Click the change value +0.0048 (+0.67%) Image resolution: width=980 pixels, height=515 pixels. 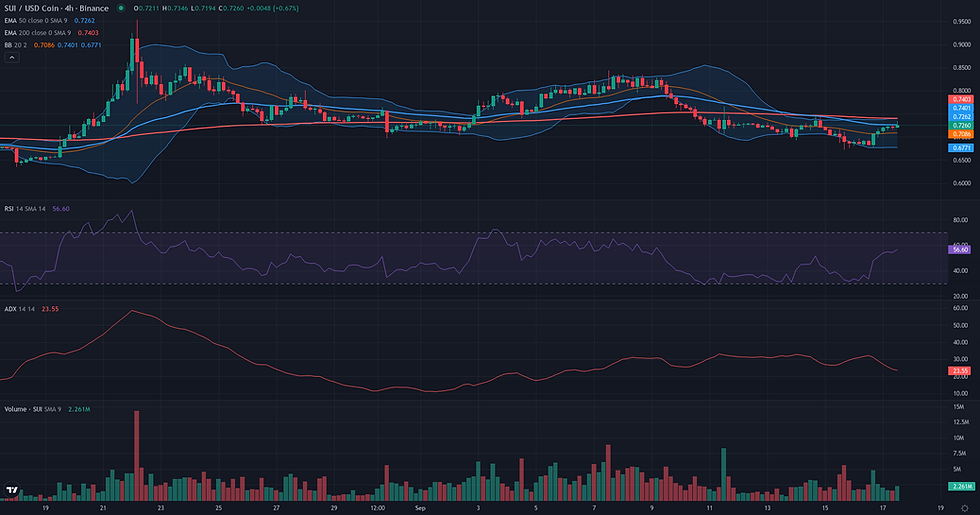point(272,8)
